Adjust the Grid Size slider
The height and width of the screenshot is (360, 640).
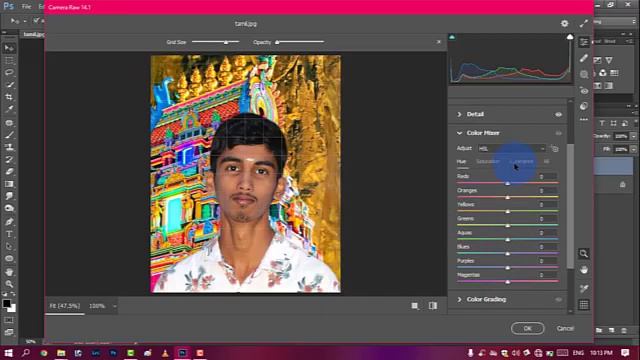[x=216, y=42]
